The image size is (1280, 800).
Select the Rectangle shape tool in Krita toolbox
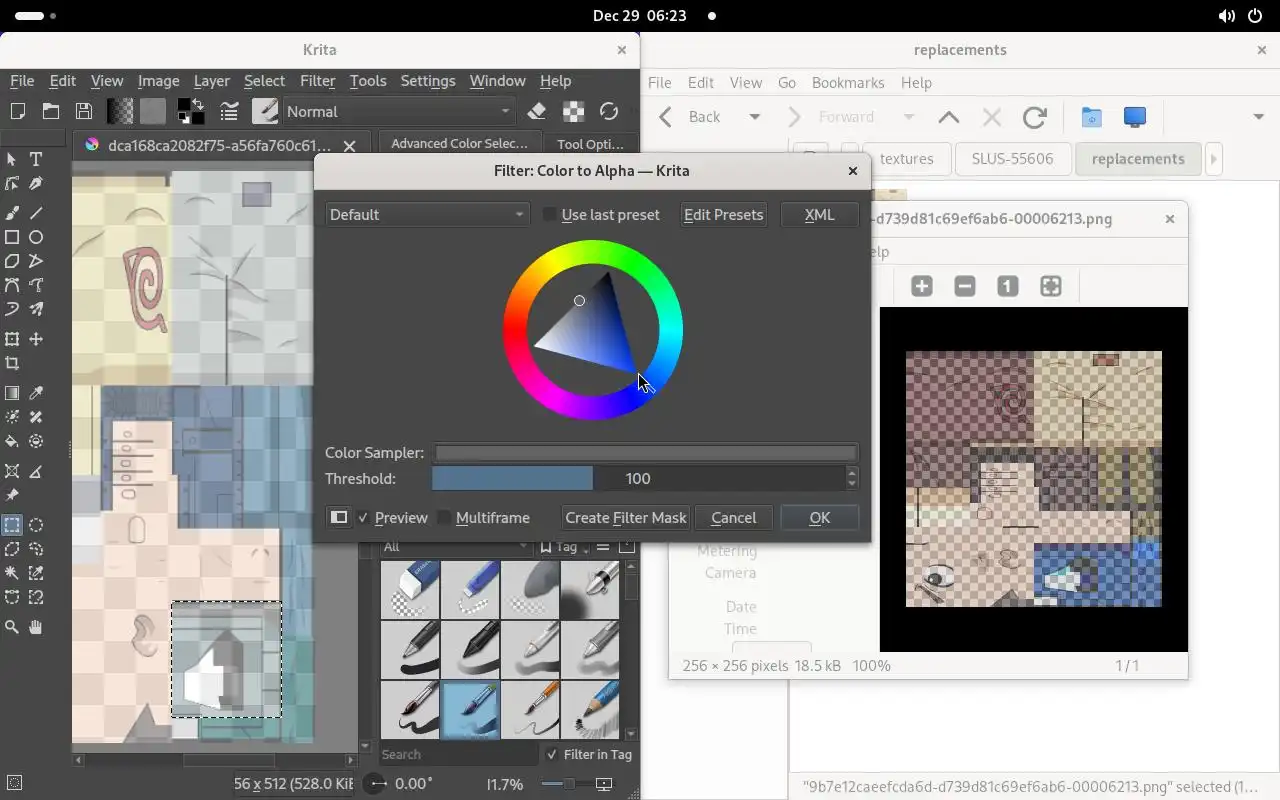coord(12,237)
